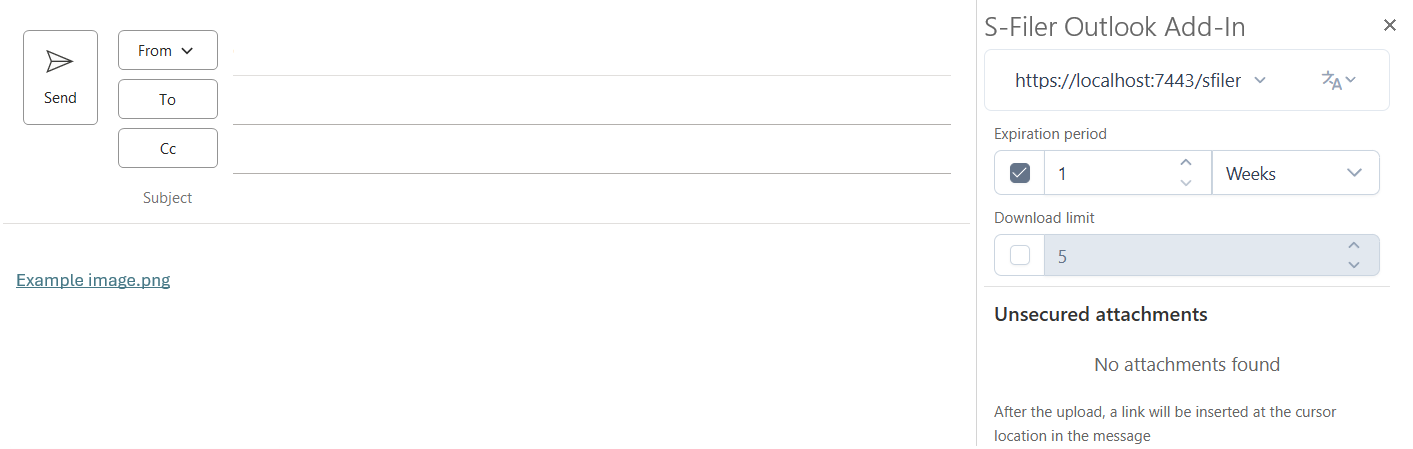Click the download limit number field
Screen dimensions: 1413x449
click(1195, 256)
